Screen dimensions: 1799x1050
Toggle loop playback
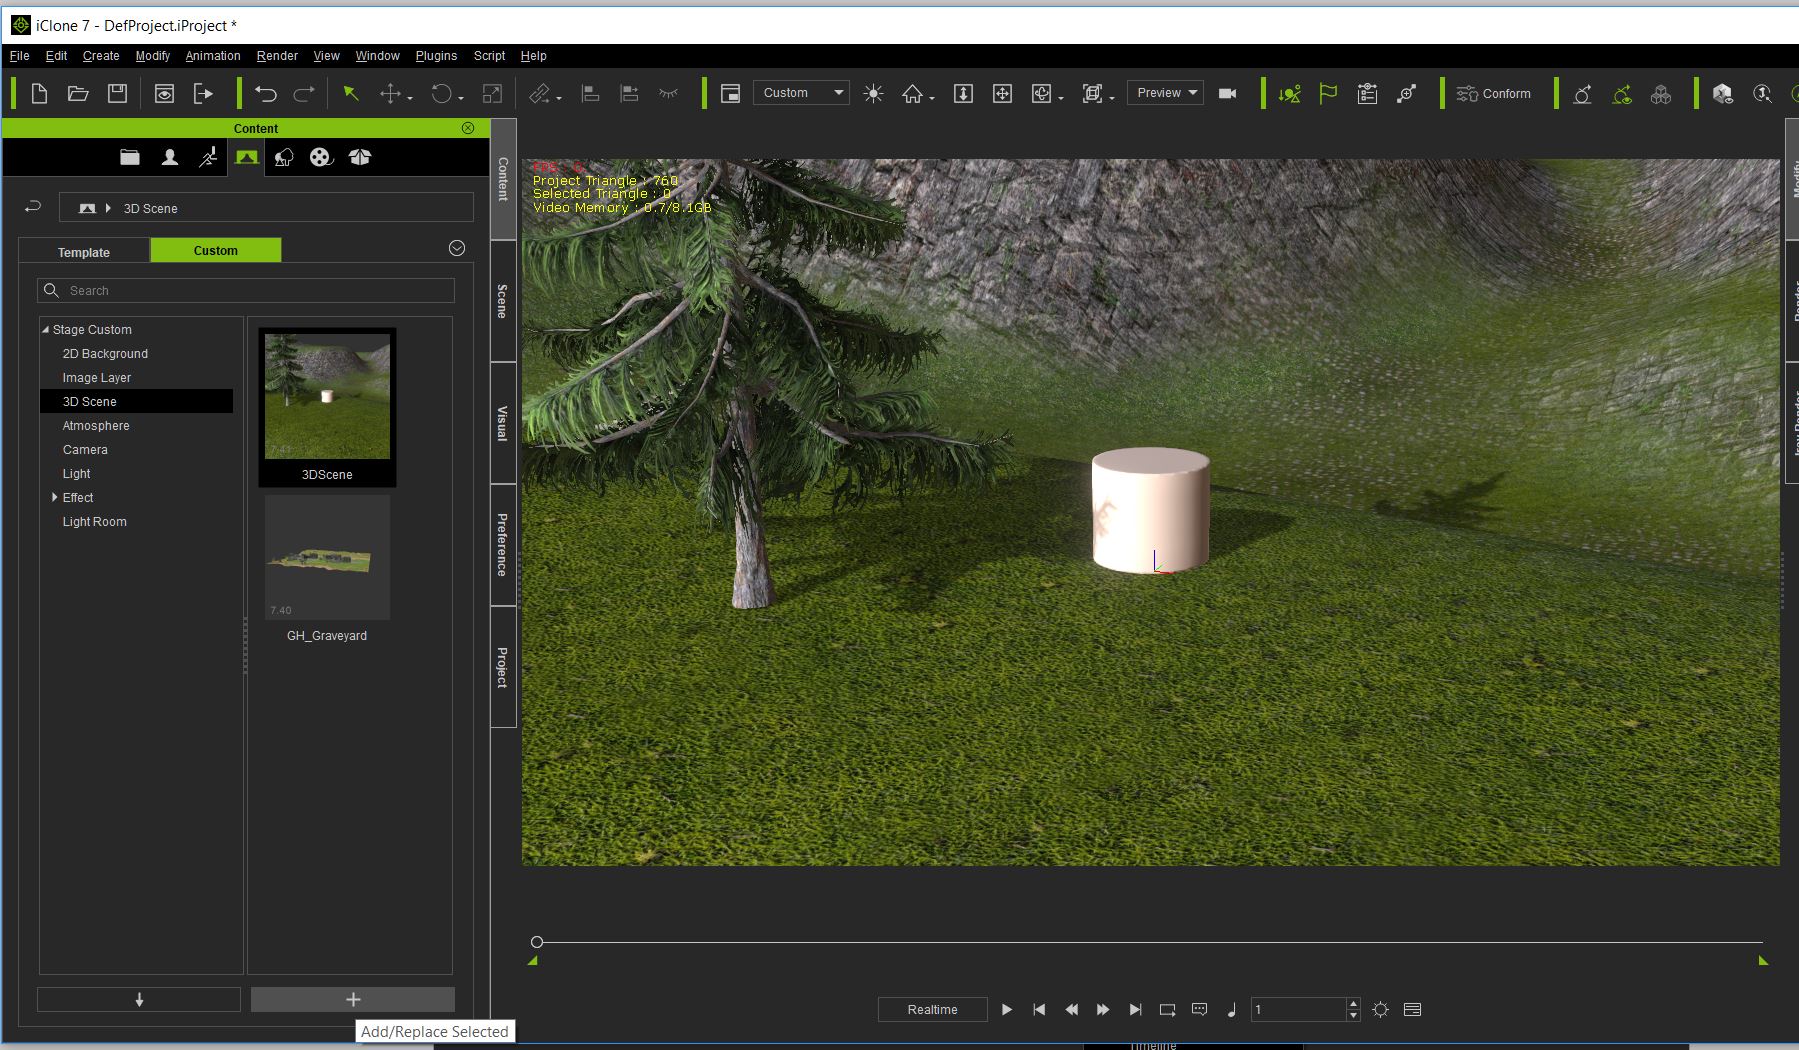pos(1167,1010)
